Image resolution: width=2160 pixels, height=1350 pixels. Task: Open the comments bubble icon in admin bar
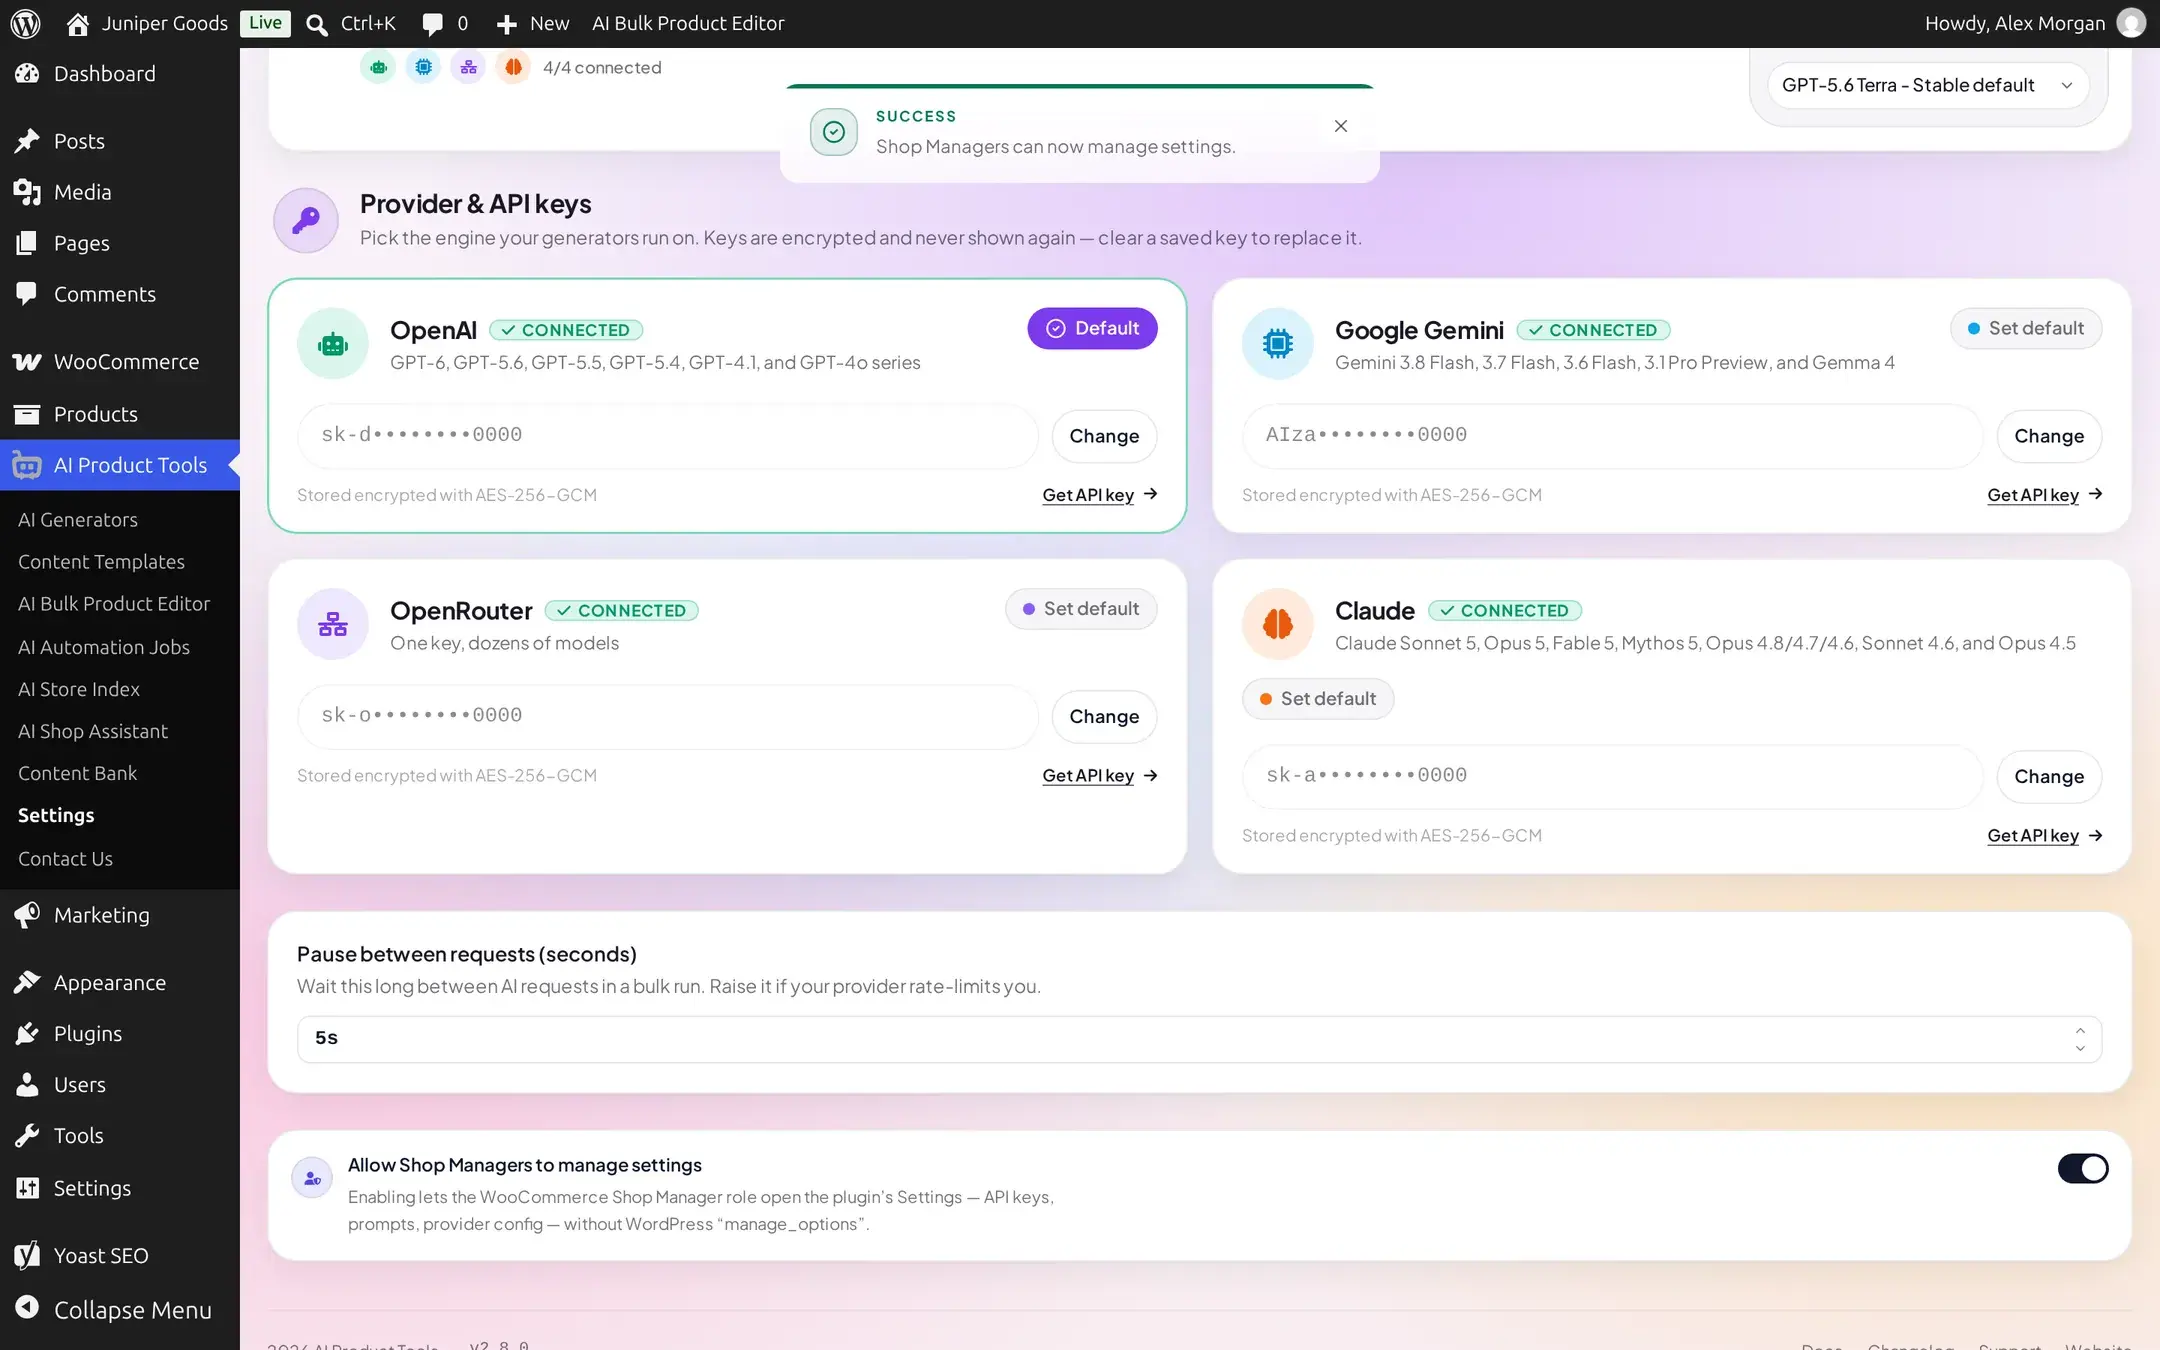tap(432, 24)
